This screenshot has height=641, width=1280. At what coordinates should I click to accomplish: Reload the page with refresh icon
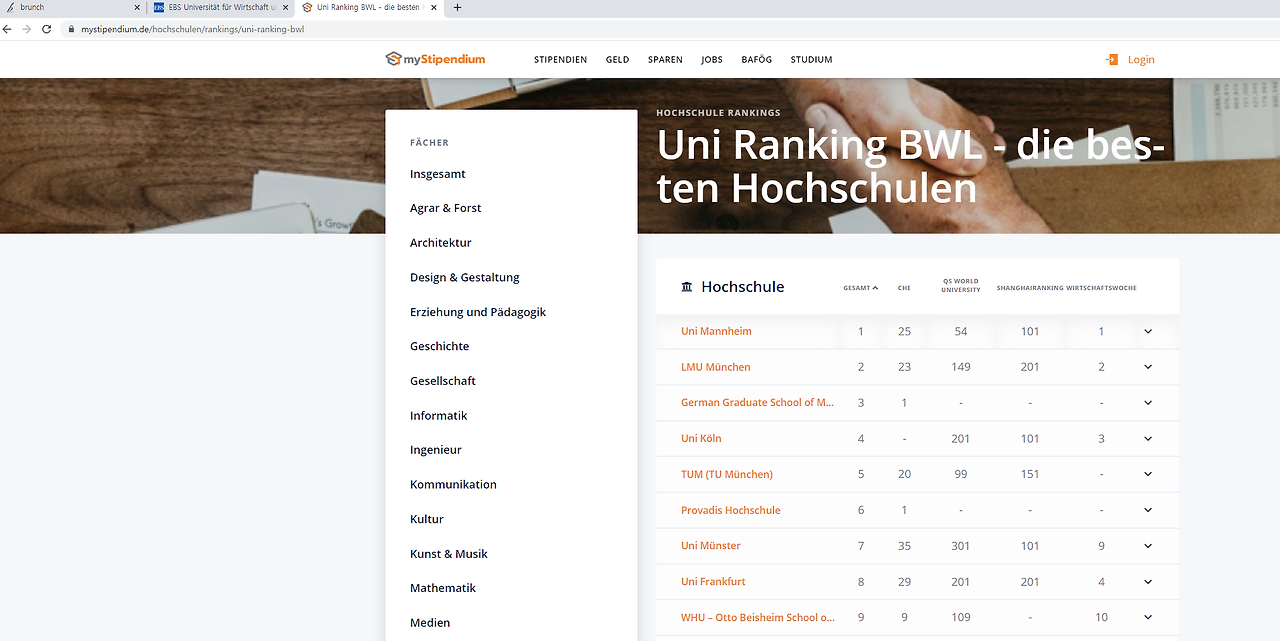coord(46,29)
